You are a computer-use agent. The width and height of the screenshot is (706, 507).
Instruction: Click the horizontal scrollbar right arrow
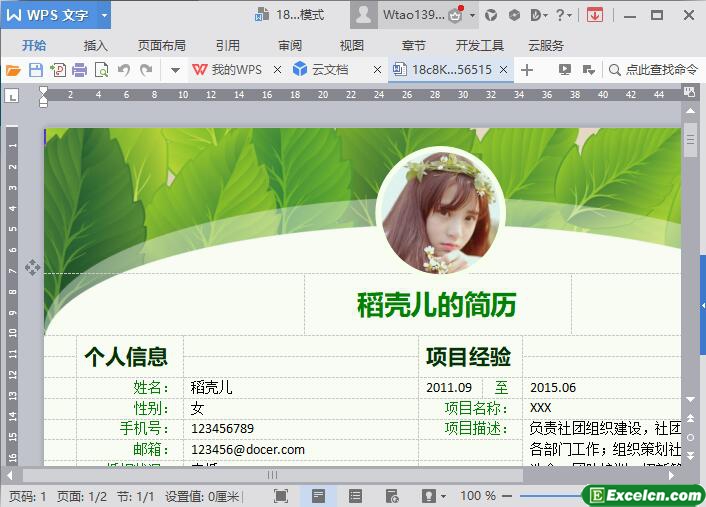click(671, 475)
